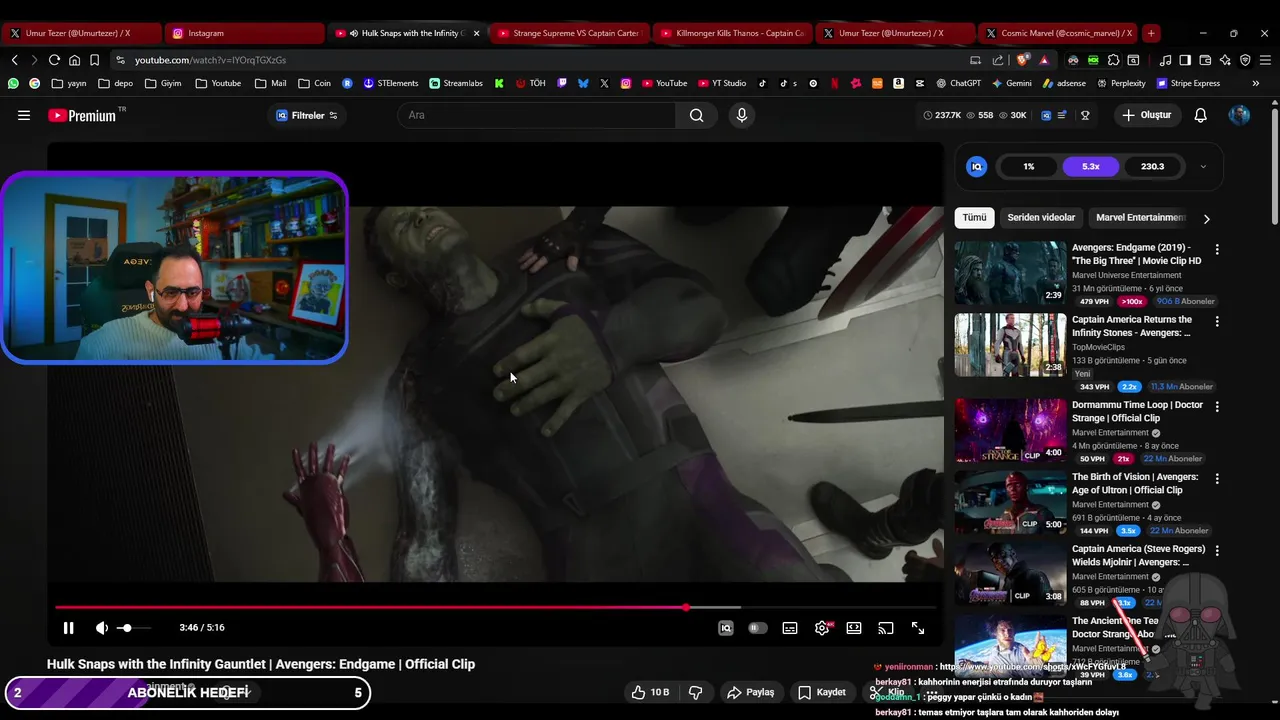Image resolution: width=1280 pixels, height=720 pixels.
Task: Show more bookmarks with chevron
Action: (x=1255, y=83)
